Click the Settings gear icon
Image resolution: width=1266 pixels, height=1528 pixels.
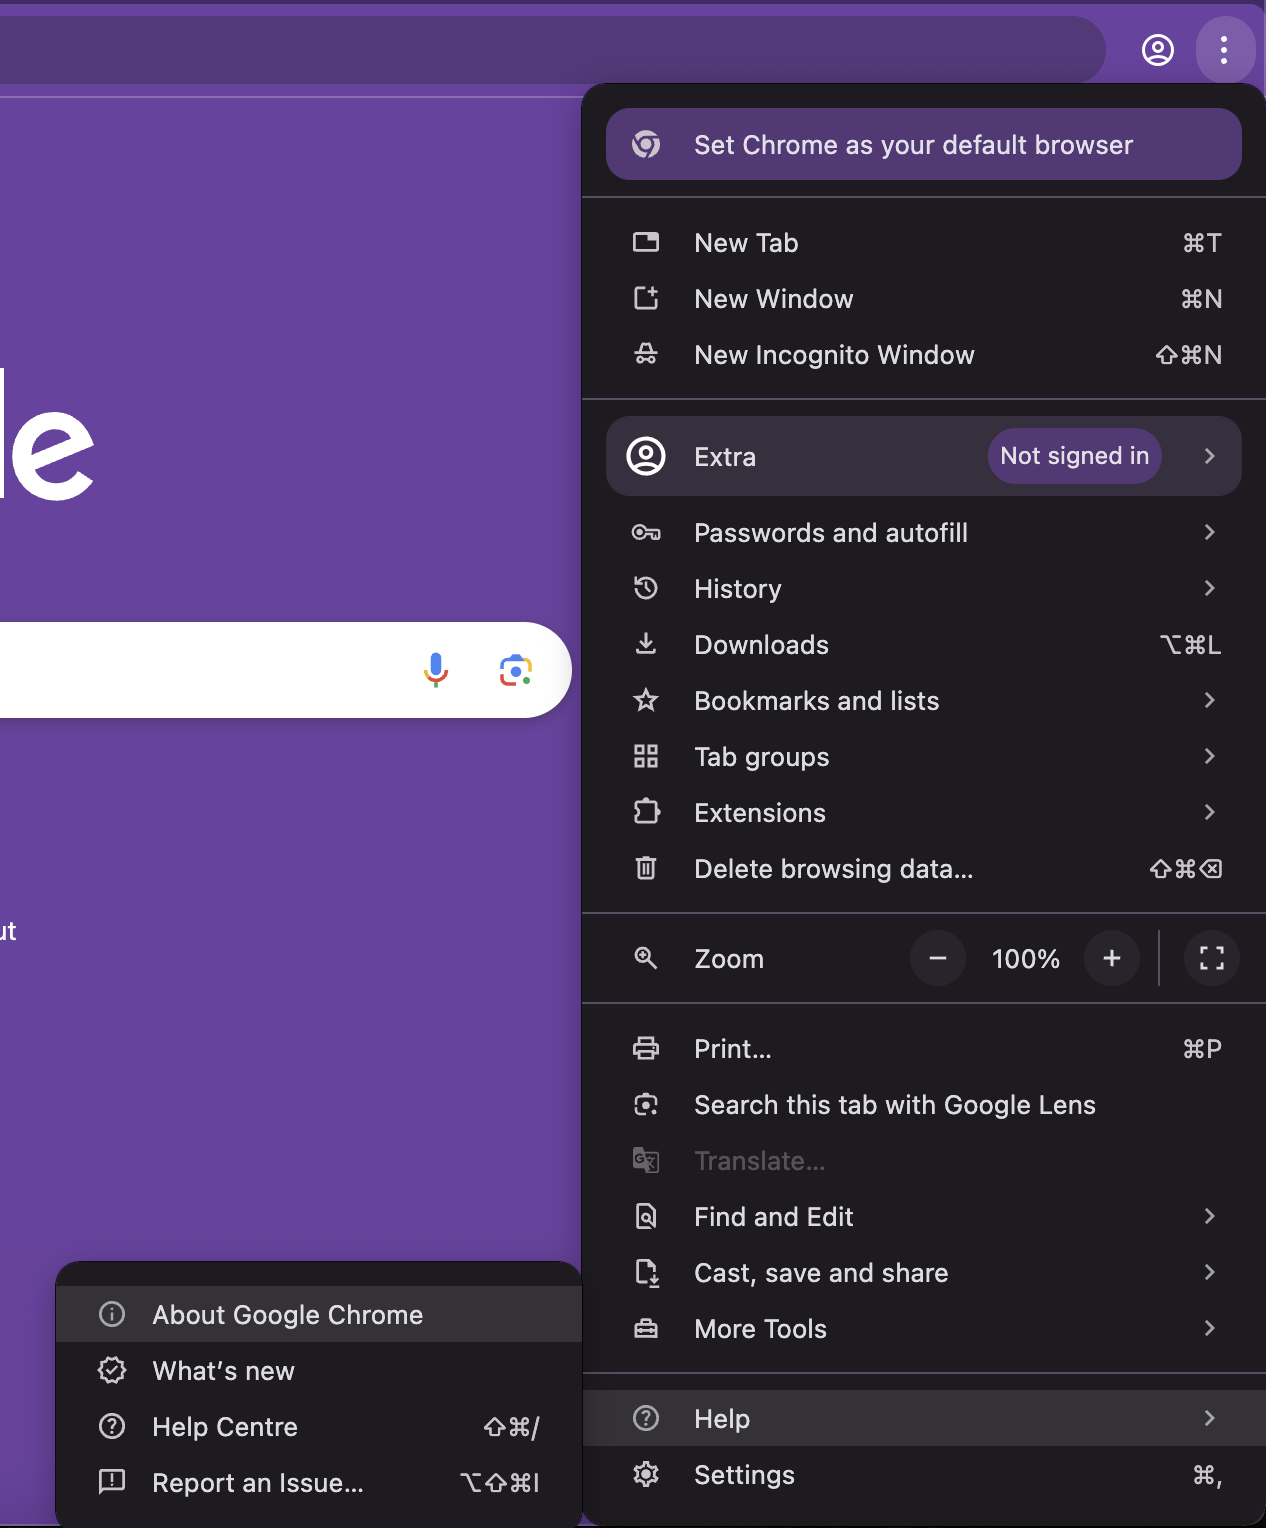coord(646,1474)
